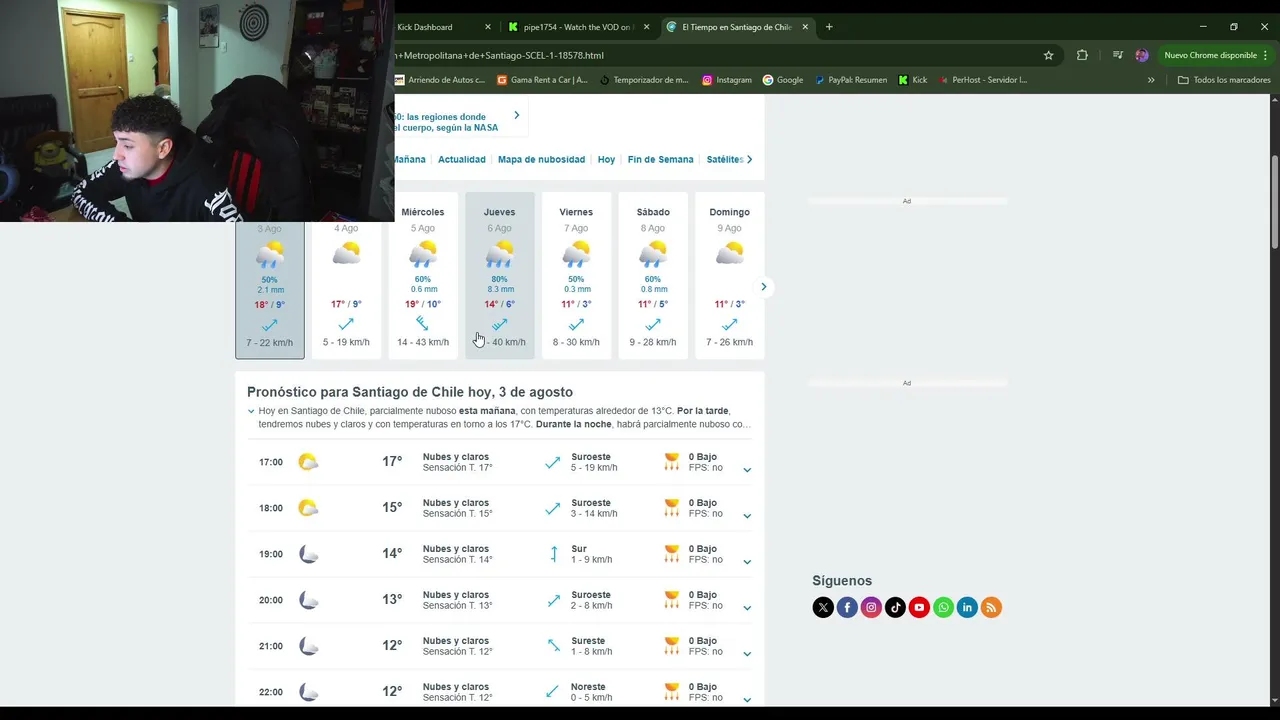Screen dimensions: 1280x720
Task: Read the NASA regions news headline link
Action: click(446, 122)
